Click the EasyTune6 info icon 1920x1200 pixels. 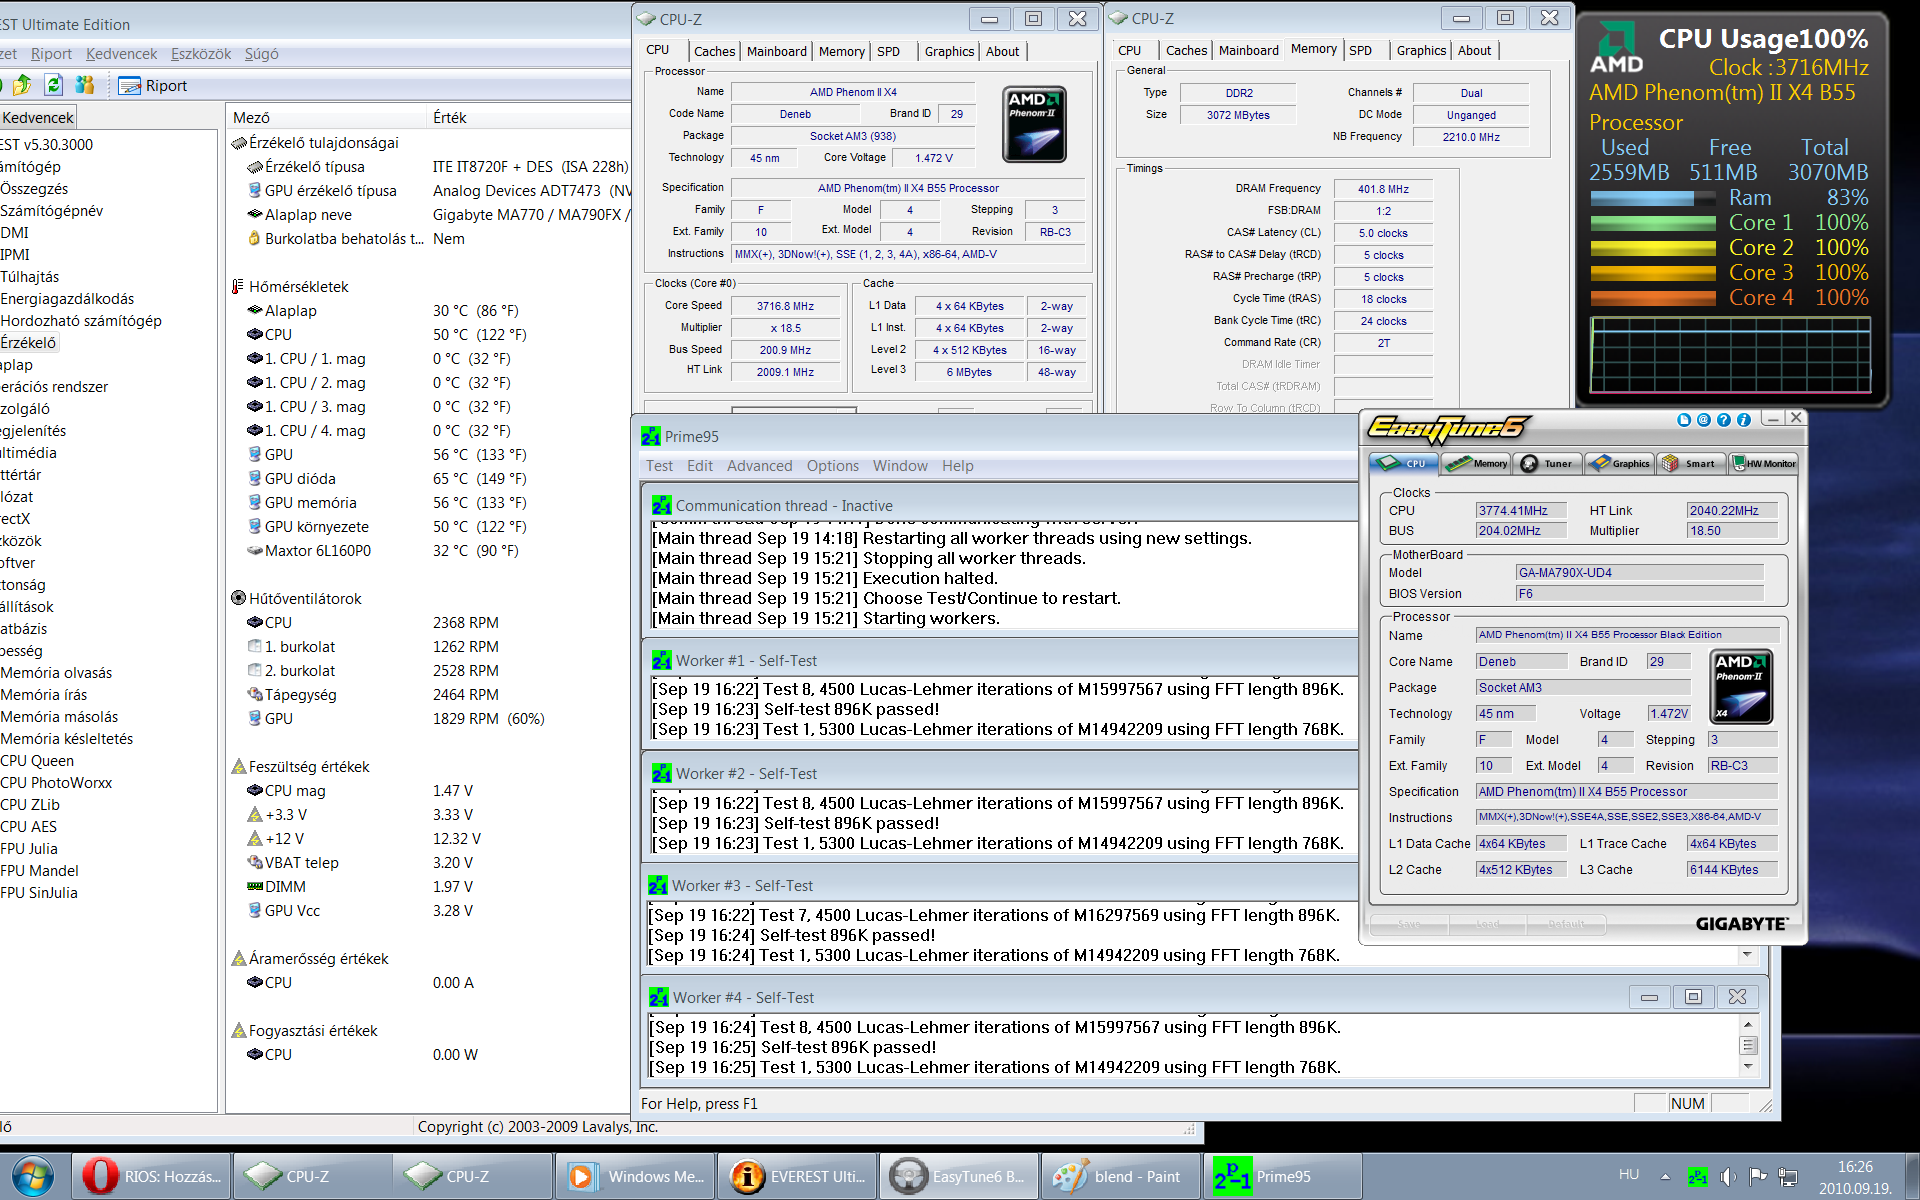pyautogui.click(x=1744, y=420)
